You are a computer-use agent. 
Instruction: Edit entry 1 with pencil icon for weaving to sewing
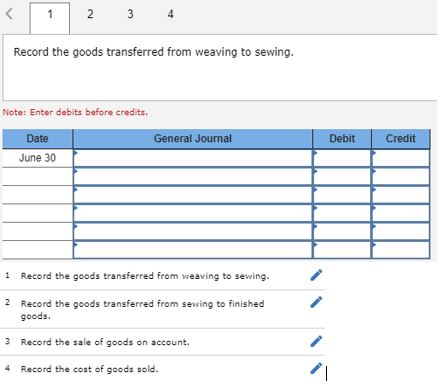click(316, 275)
